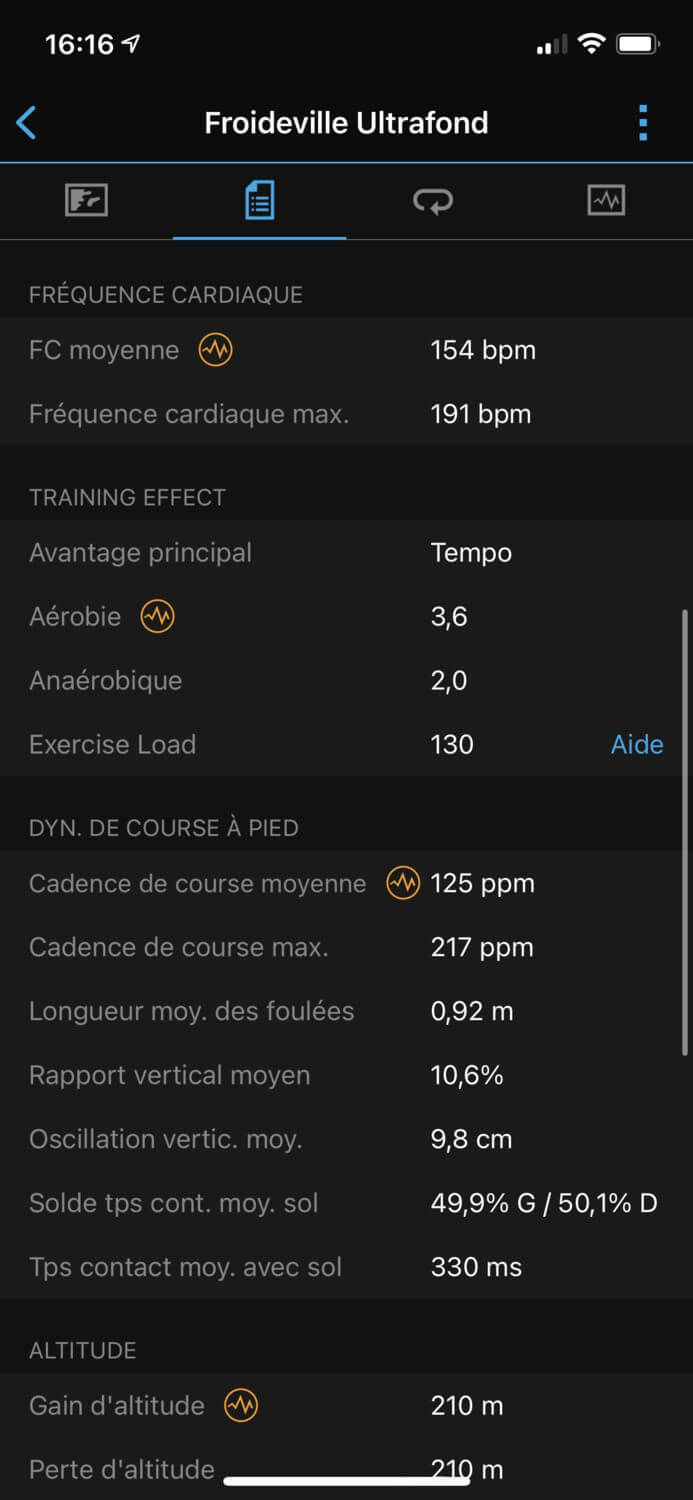Tap the Solde tps cont. moy. sol row
The image size is (693, 1500).
point(346,1203)
